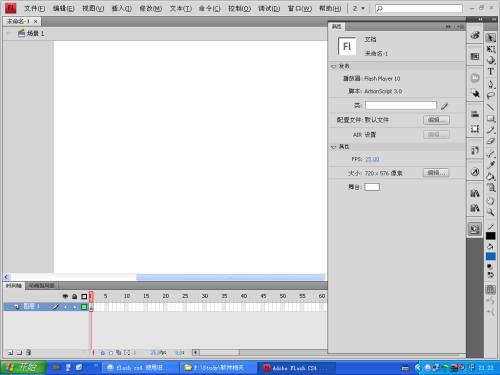Toggle lock dot of layer 1
Image resolution: width=500 pixels, height=375 pixels.
coord(75,307)
